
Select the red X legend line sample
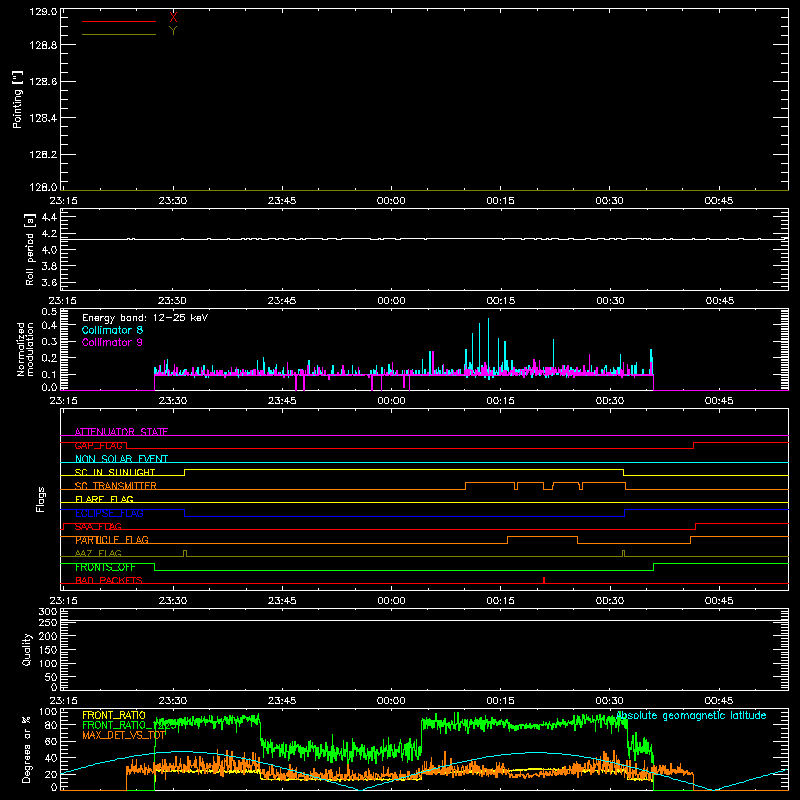(x=119, y=21)
